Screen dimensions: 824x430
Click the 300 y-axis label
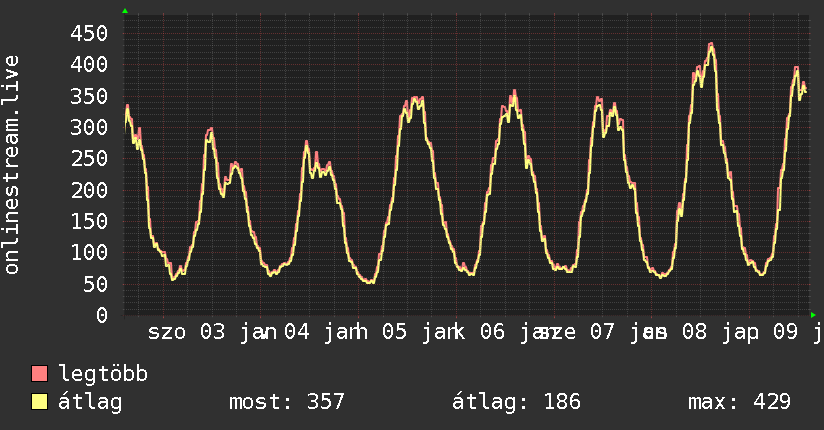[x=89, y=127]
